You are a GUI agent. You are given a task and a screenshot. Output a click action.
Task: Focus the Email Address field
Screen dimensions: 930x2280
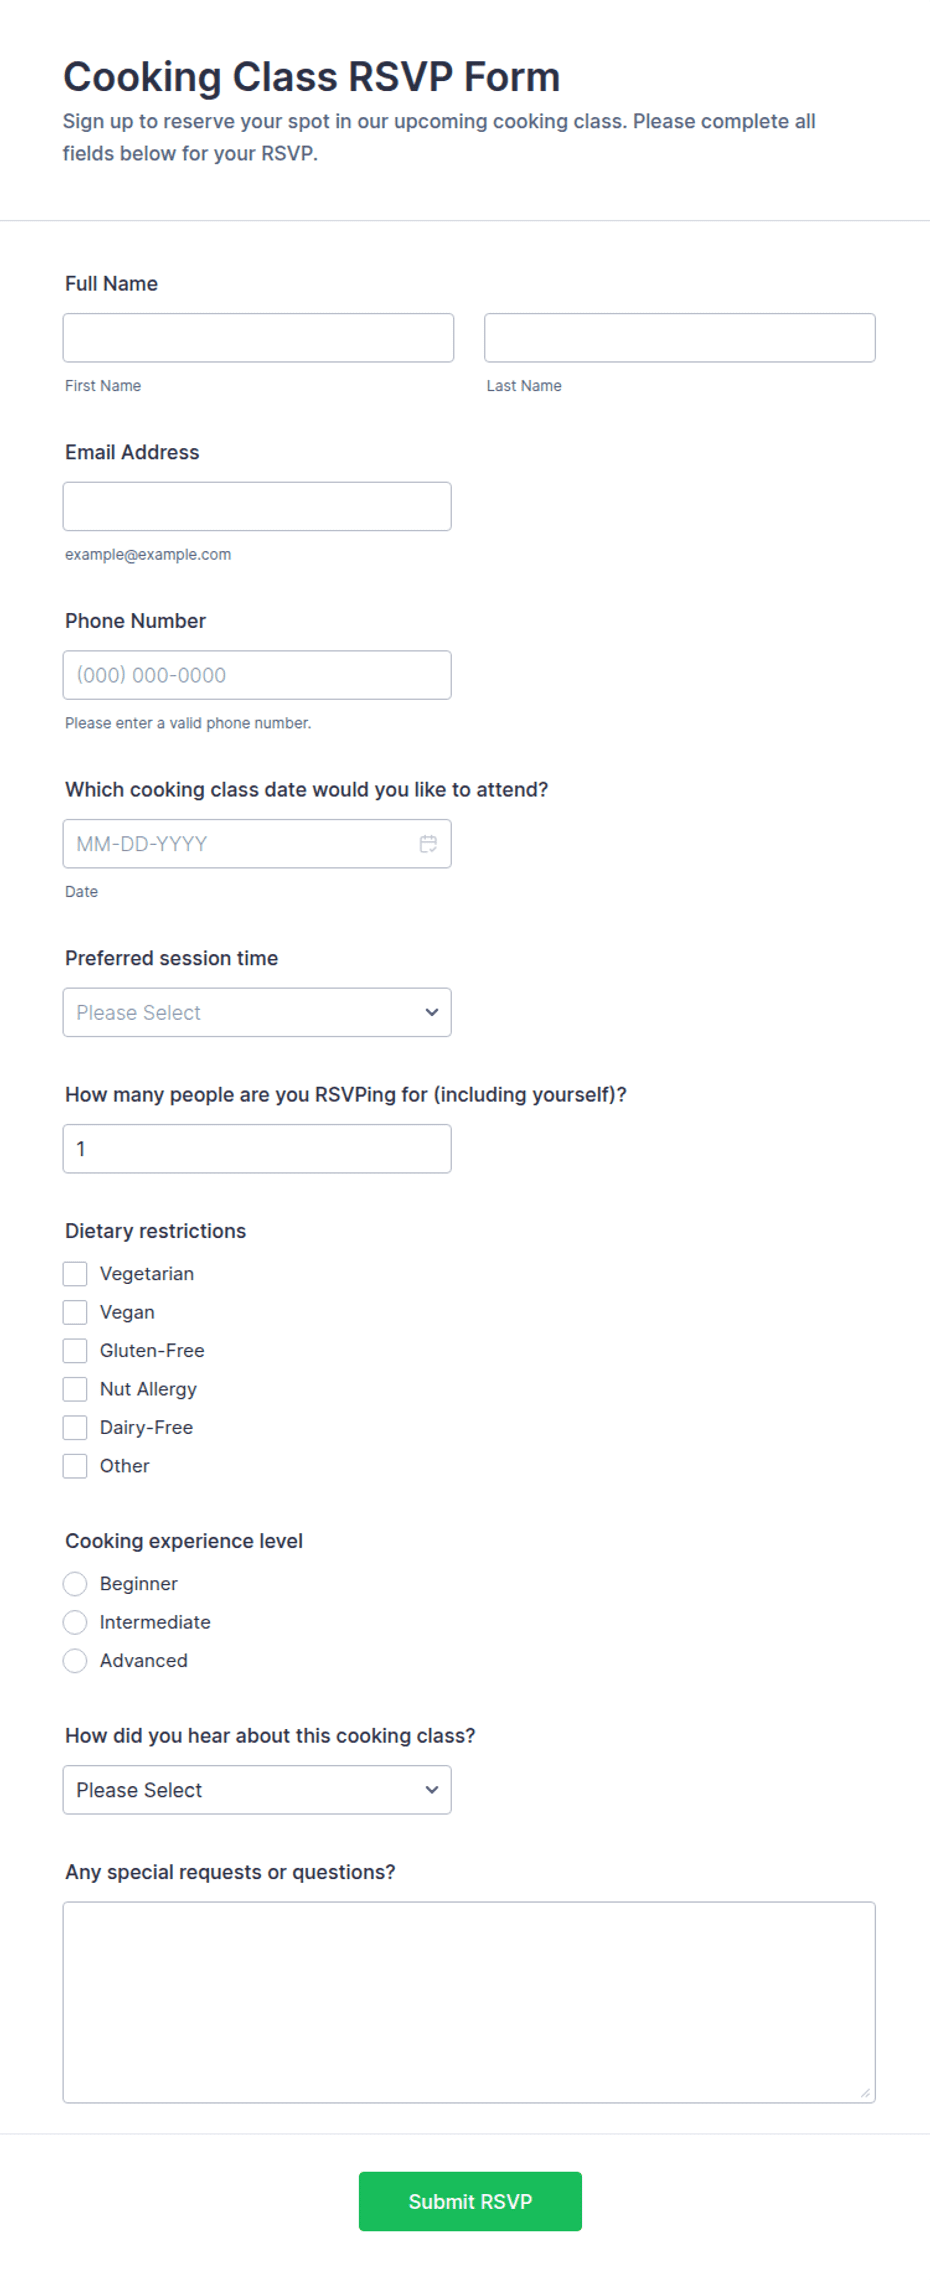(x=257, y=507)
